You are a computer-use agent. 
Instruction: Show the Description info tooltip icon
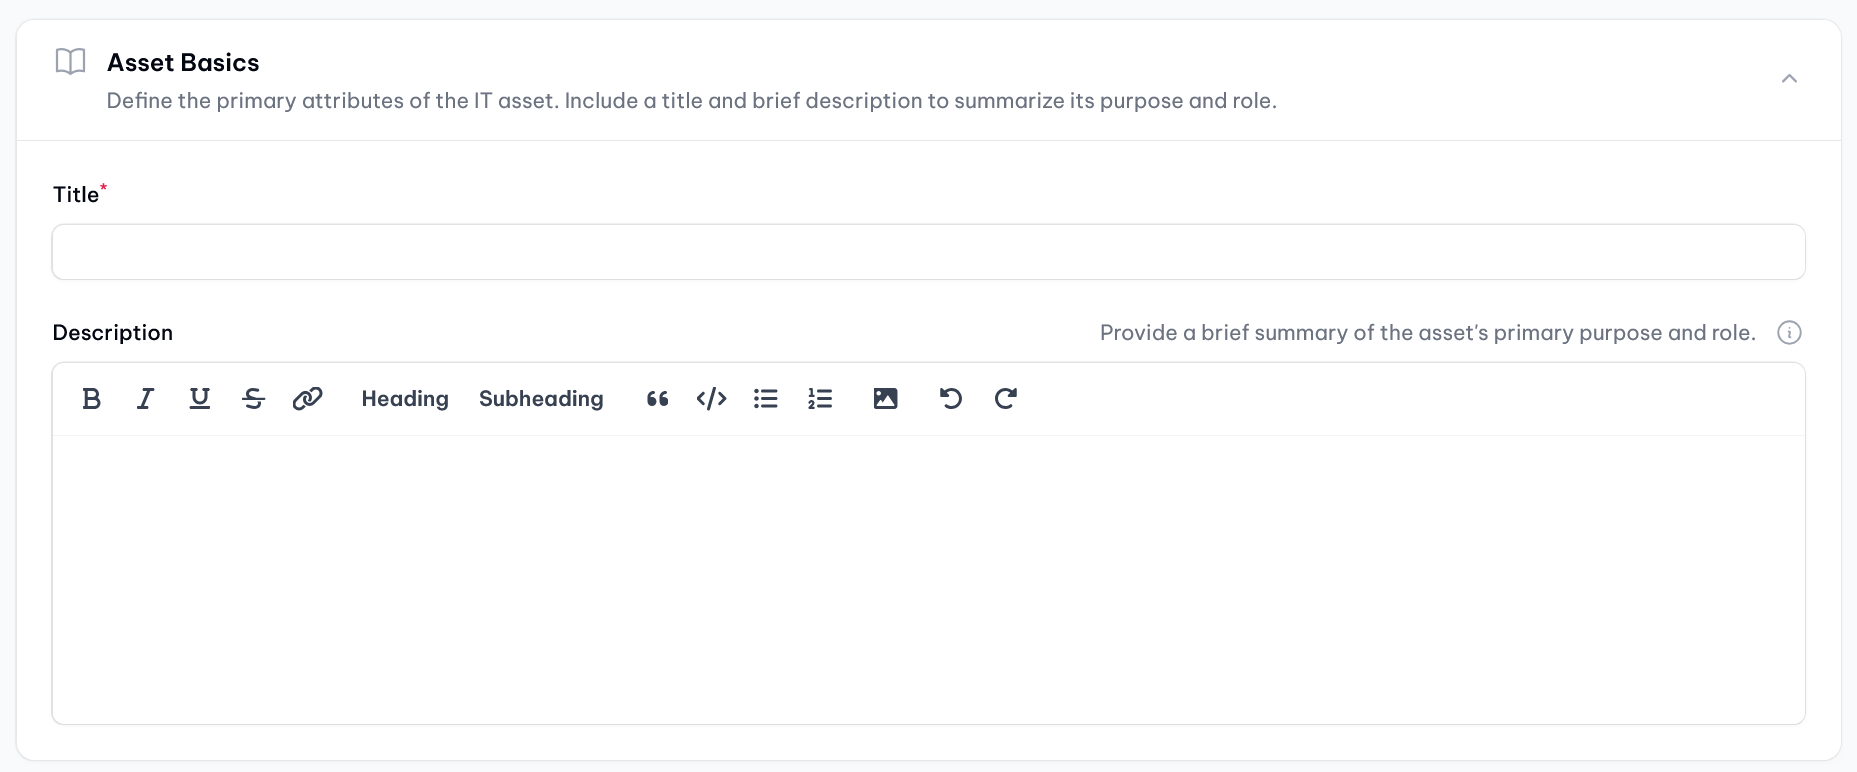tap(1789, 333)
